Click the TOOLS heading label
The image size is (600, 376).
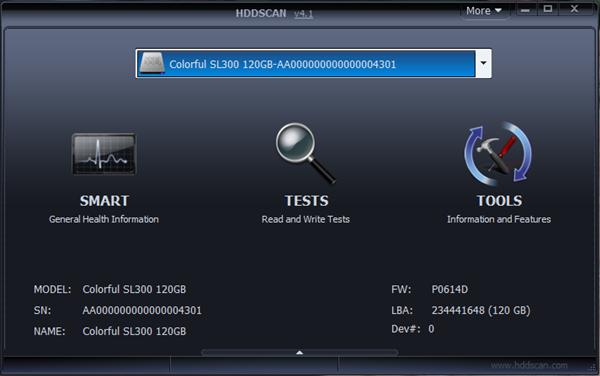tap(499, 201)
